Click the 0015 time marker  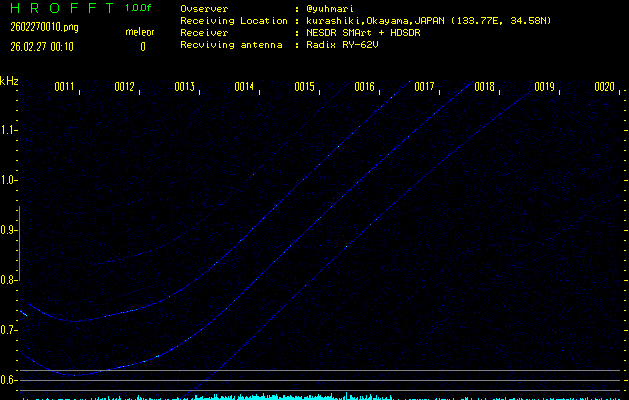304,88
